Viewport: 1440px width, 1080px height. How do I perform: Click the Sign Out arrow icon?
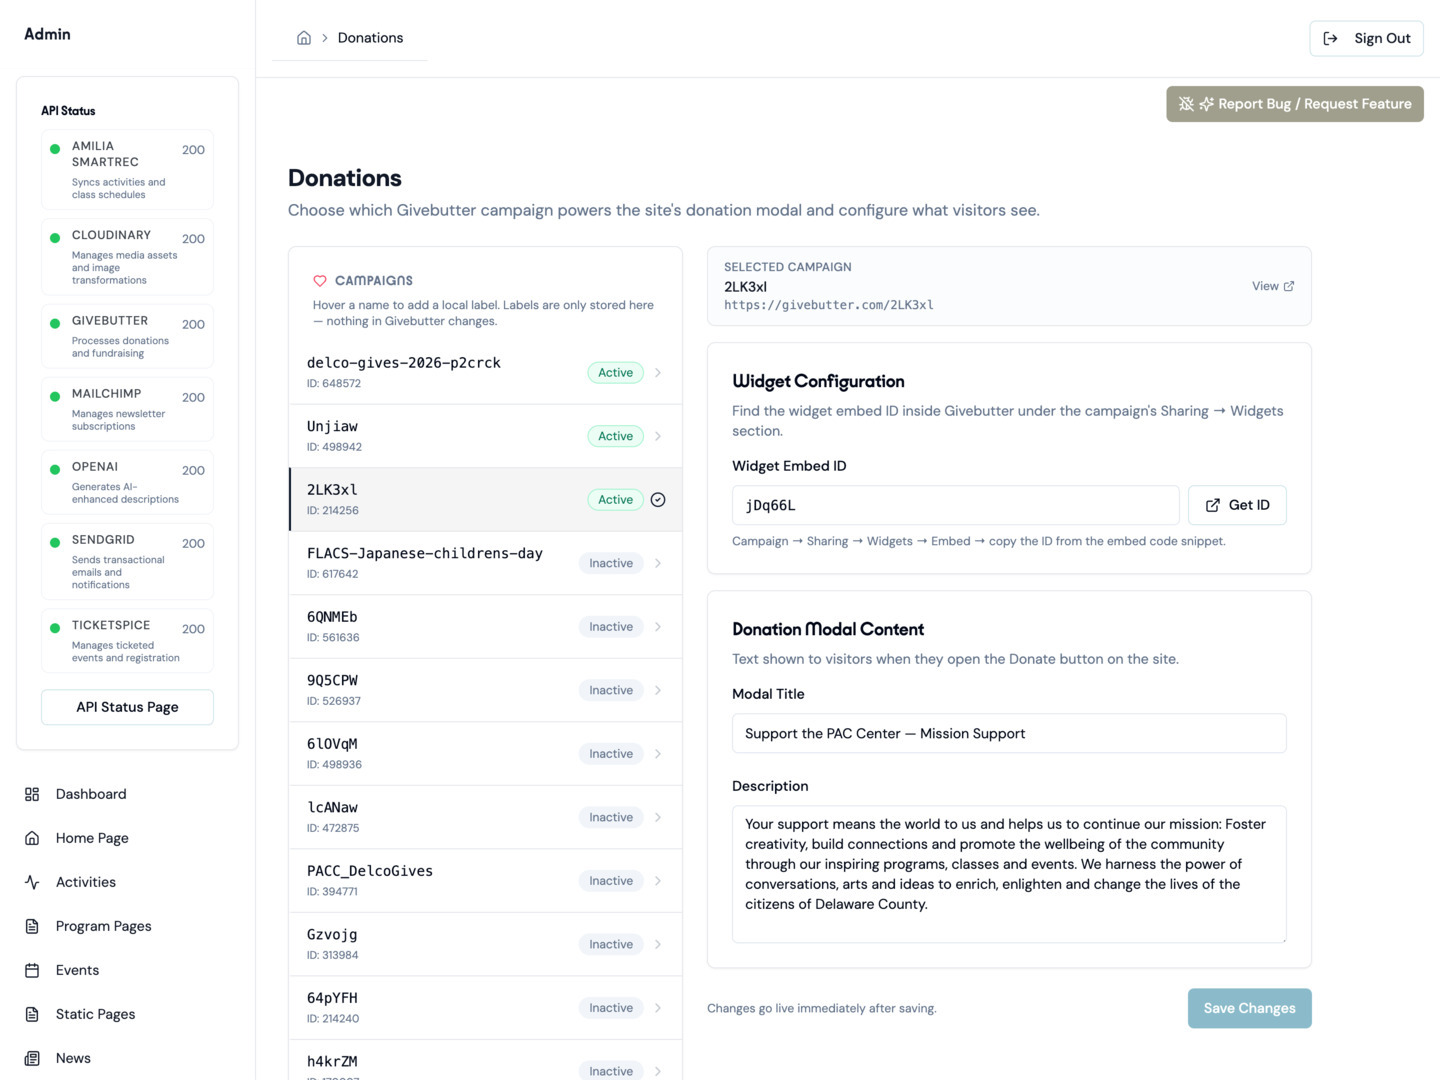[x=1330, y=38]
